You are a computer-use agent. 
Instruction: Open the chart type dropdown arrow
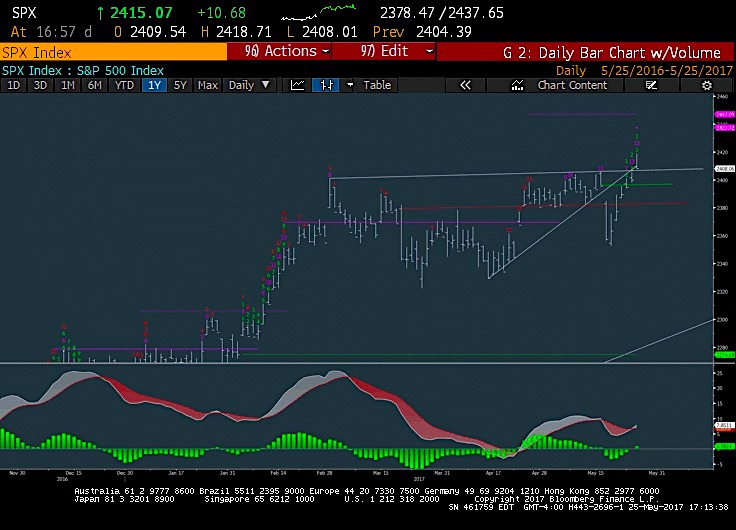pyautogui.click(x=350, y=85)
